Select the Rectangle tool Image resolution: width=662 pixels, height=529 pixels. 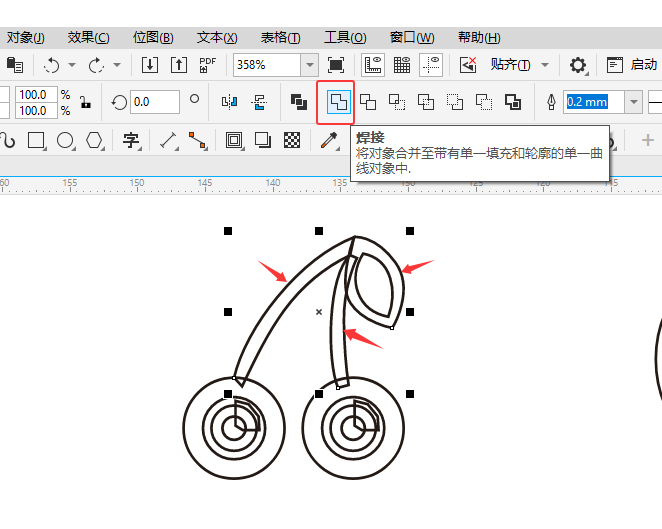click(x=36, y=140)
